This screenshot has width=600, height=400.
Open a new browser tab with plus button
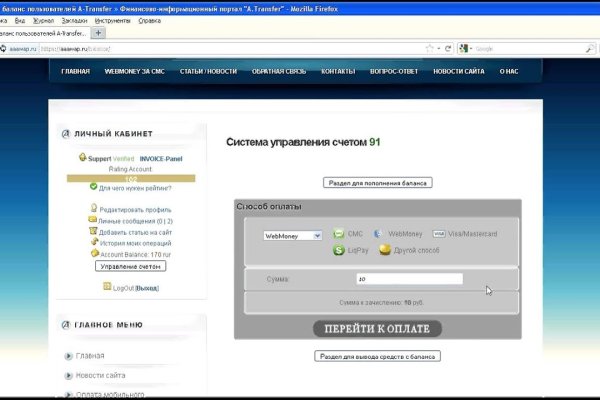point(99,33)
